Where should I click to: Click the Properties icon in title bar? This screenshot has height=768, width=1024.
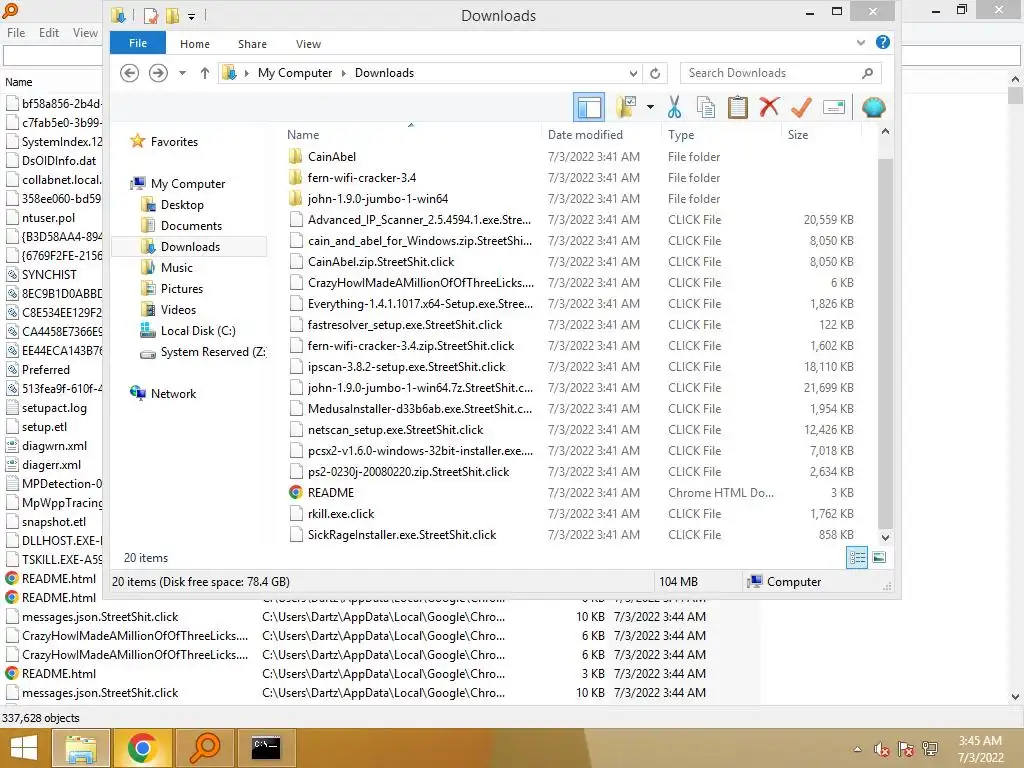click(x=151, y=16)
